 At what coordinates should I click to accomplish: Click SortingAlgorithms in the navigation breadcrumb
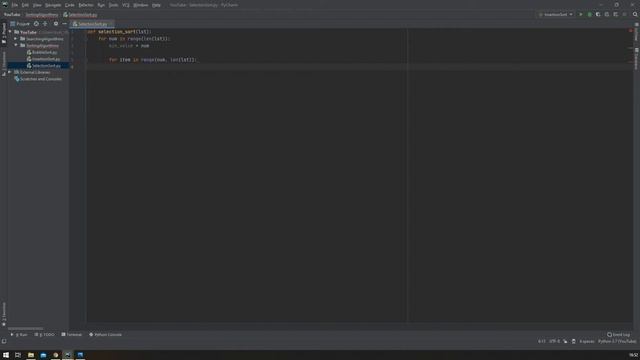click(x=42, y=15)
